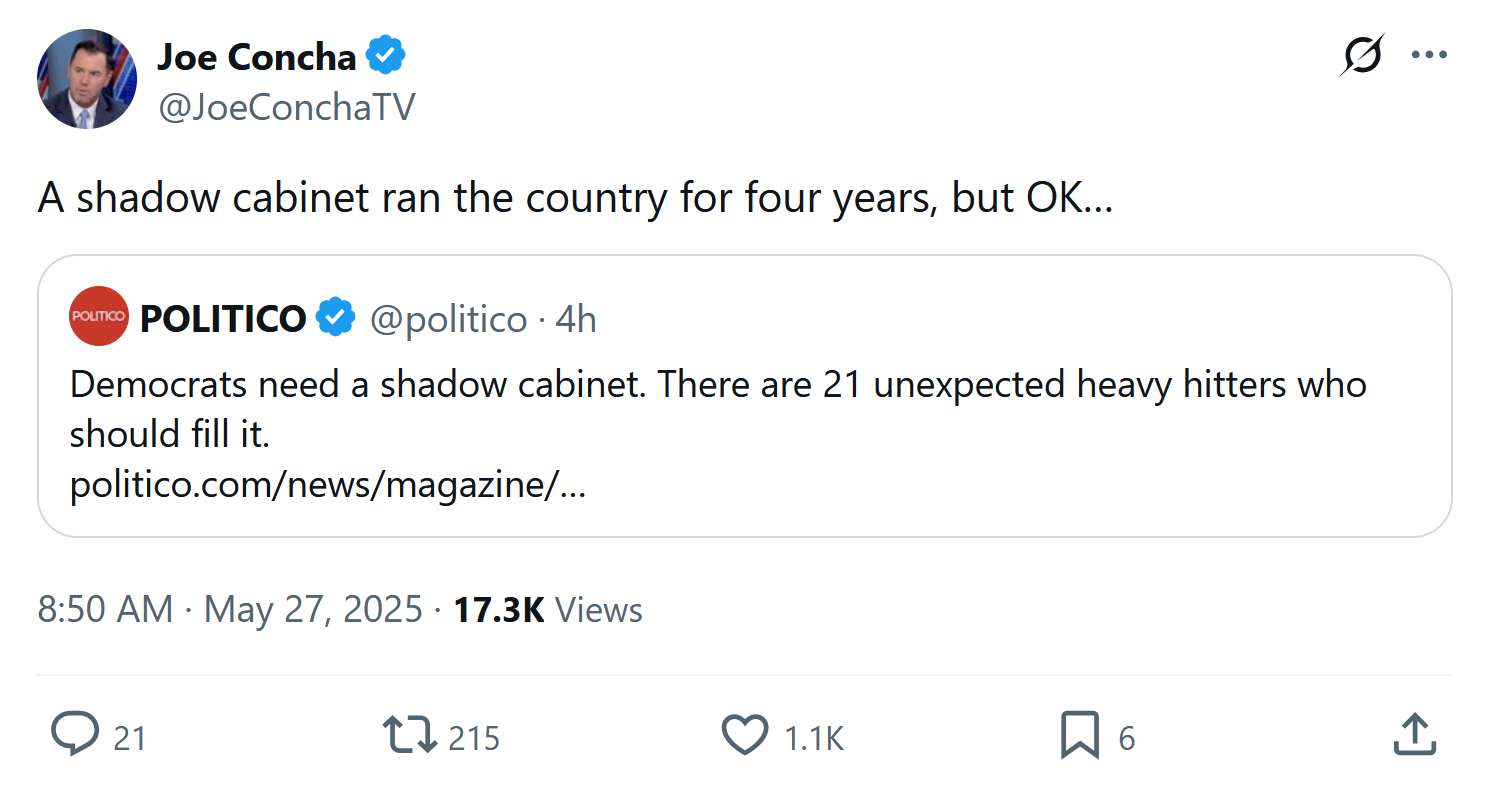Repost this tweet using retweet icon

(x=411, y=735)
